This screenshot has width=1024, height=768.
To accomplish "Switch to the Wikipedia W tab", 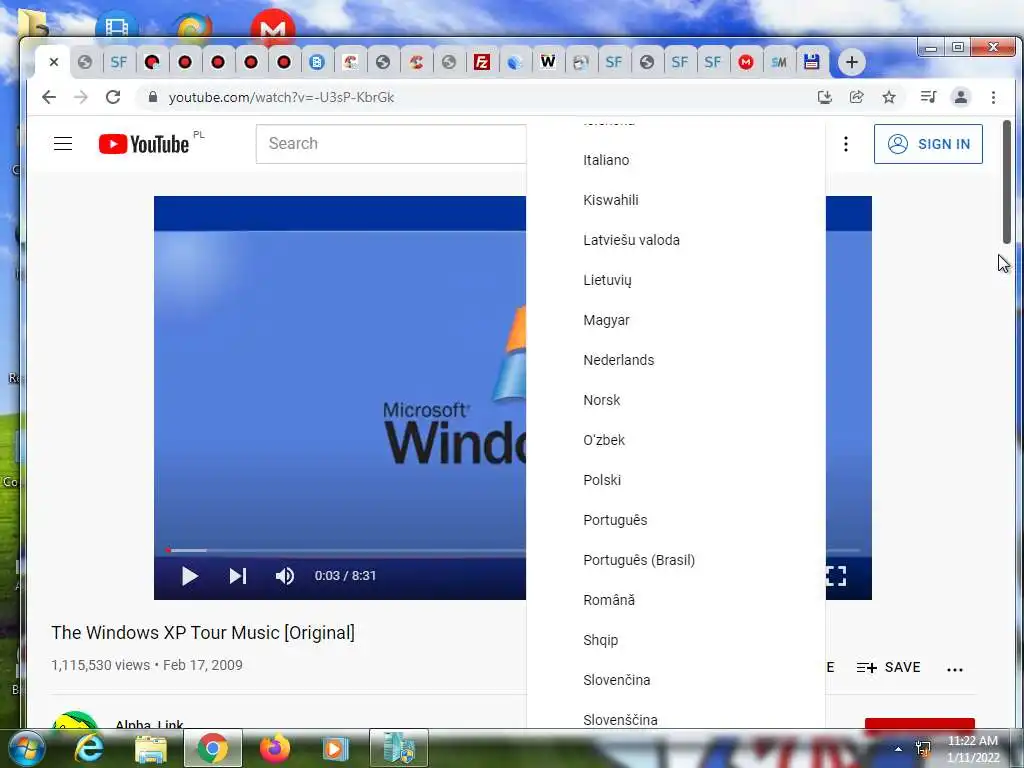I will [x=548, y=62].
